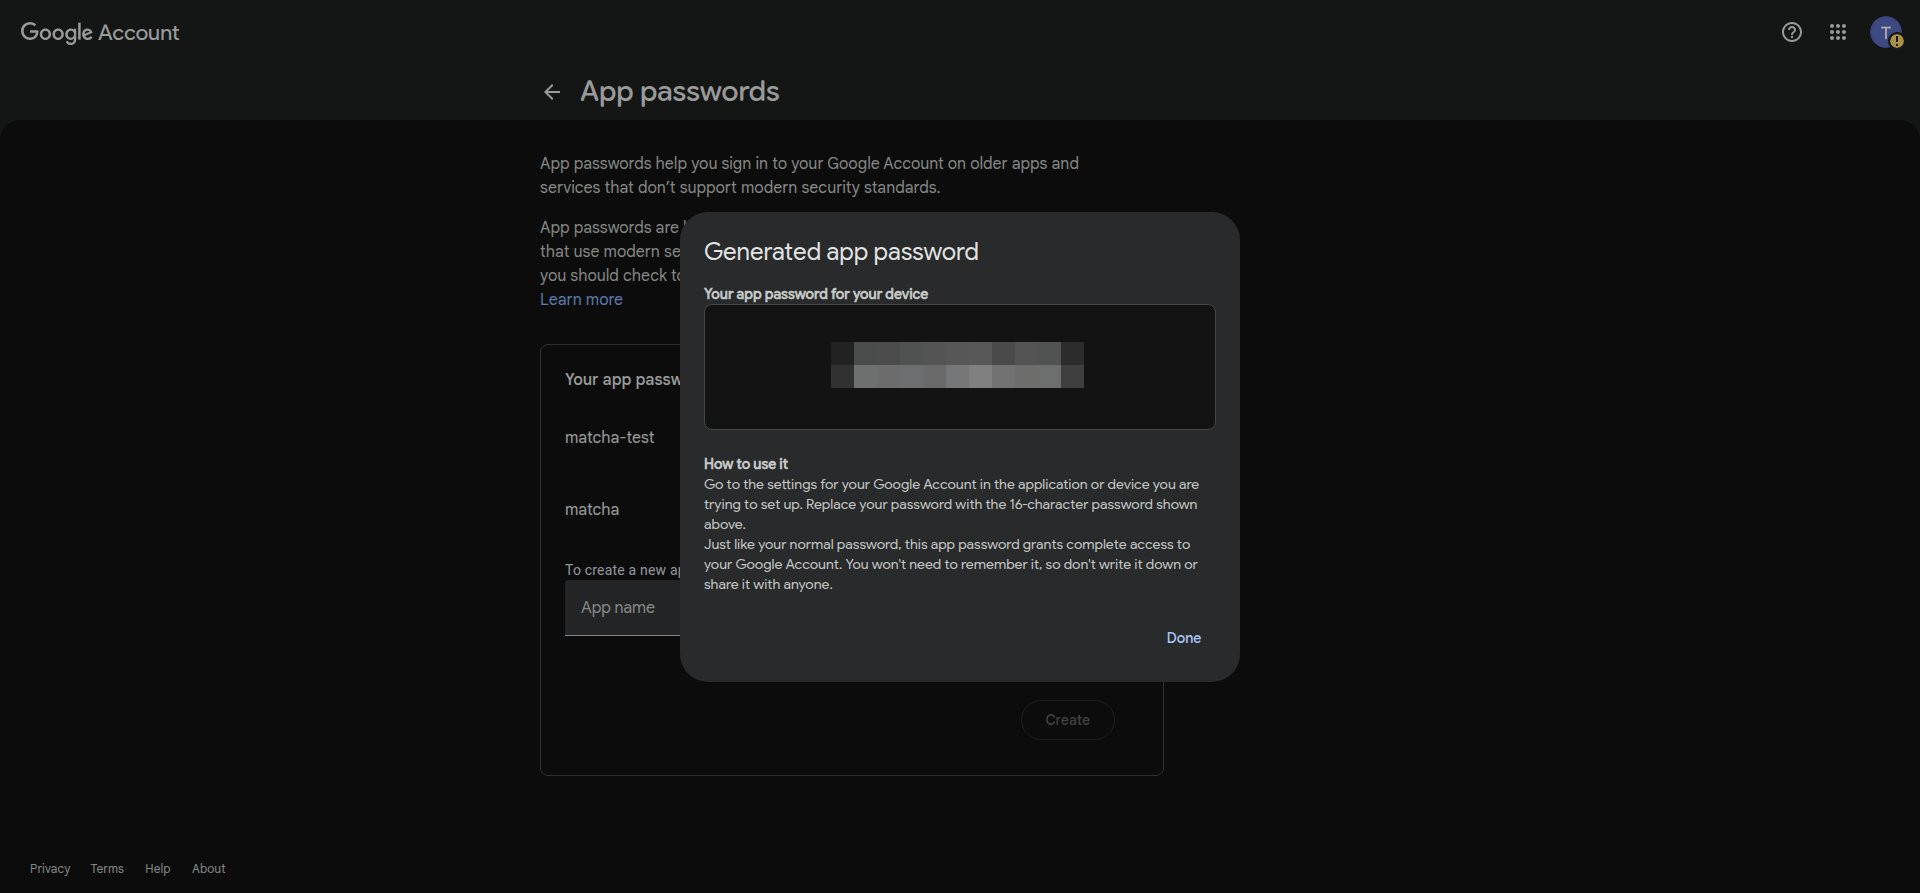Open the Help footer link

click(x=157, y=868)
